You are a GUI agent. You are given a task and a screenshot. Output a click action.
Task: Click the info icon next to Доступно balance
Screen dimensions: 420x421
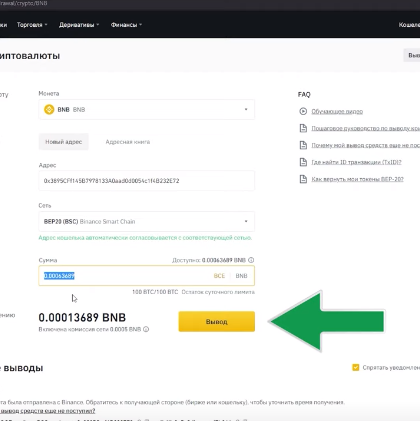251,260
